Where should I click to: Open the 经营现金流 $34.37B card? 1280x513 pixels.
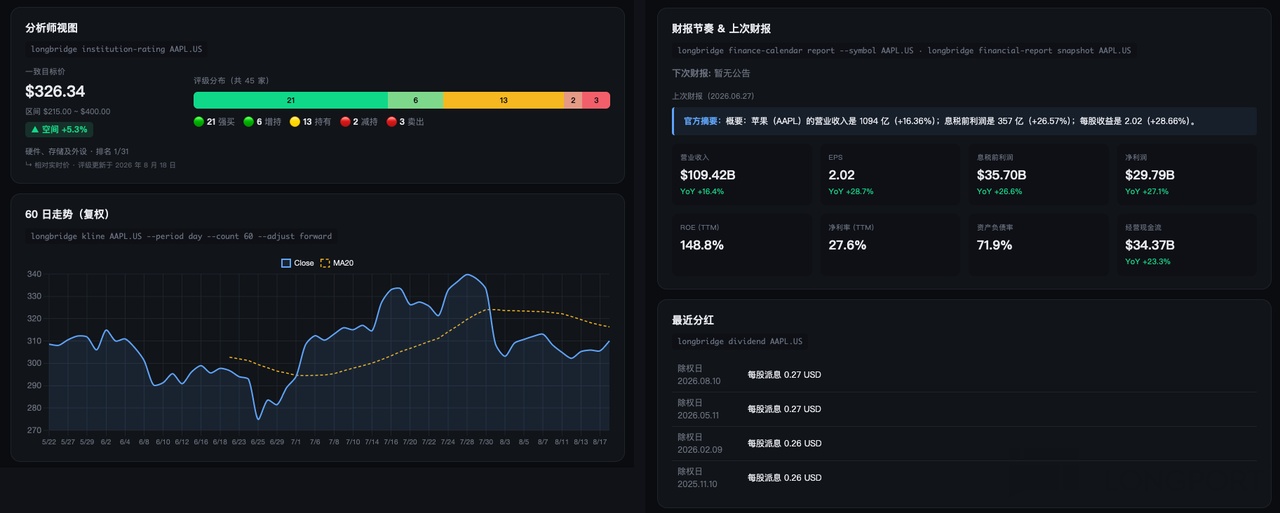1187,244
